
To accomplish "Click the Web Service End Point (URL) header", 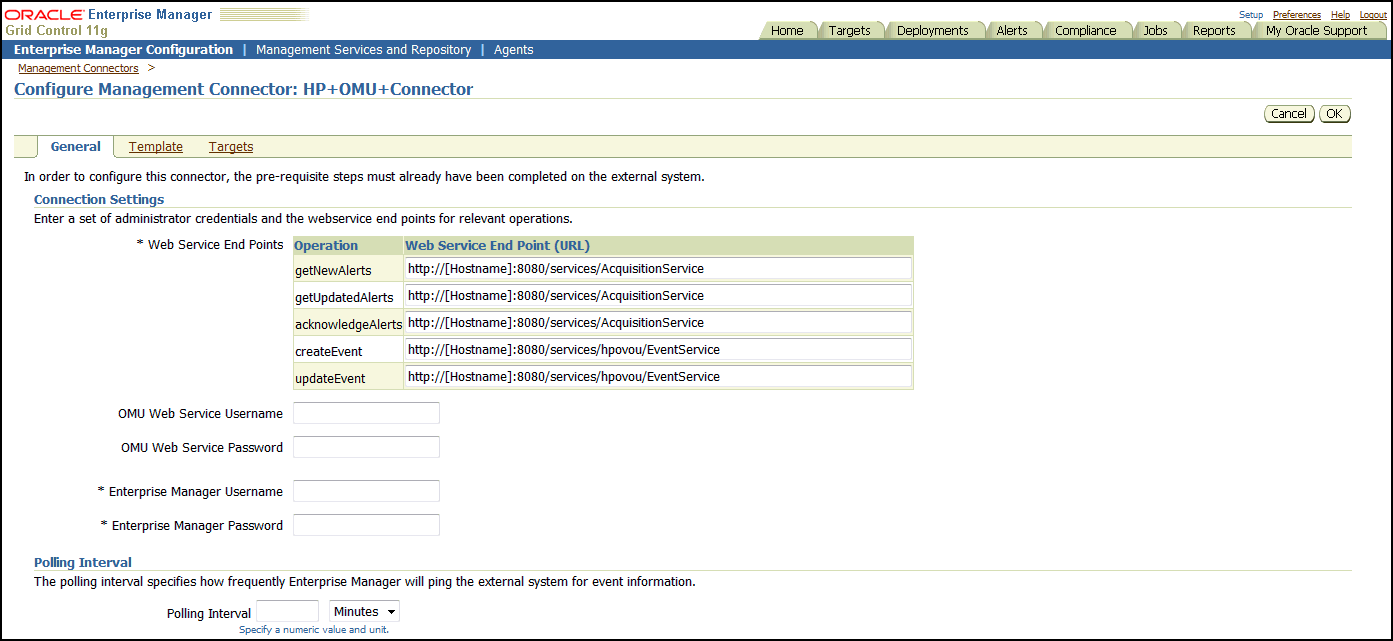I will [498, 246].
